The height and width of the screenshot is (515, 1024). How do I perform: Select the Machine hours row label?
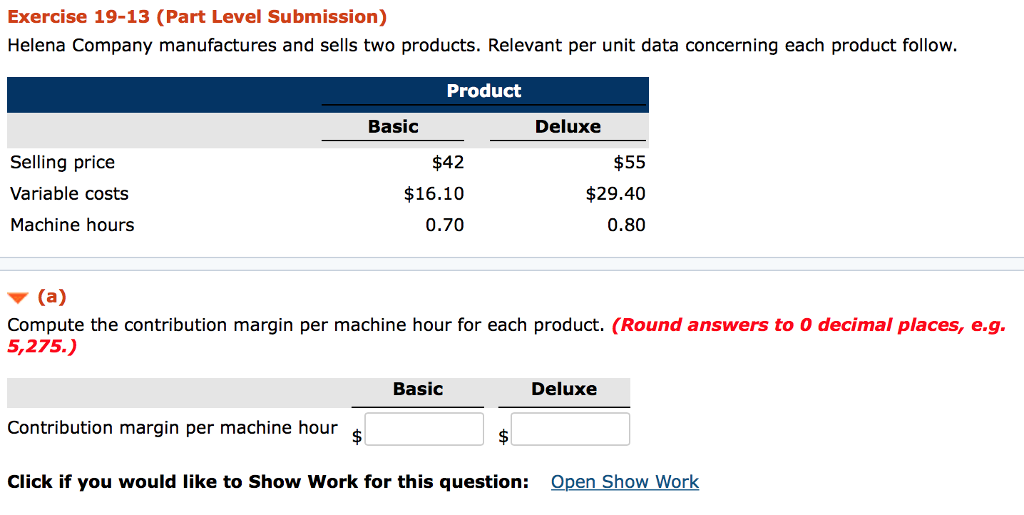(72, 225)
